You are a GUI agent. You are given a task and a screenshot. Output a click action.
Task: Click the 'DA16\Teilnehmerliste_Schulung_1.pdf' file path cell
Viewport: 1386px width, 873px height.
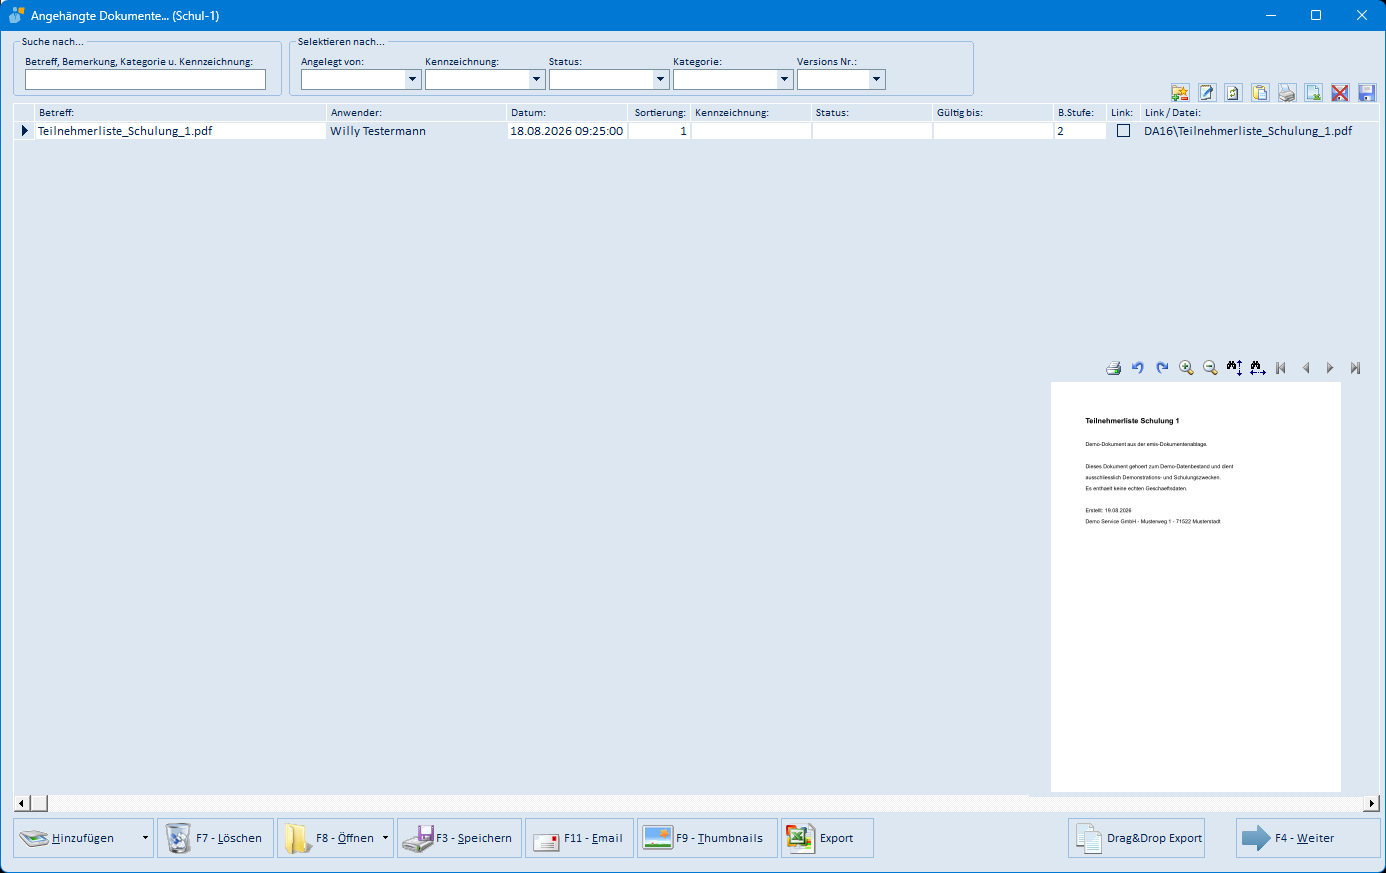[x=1259, y=131]
